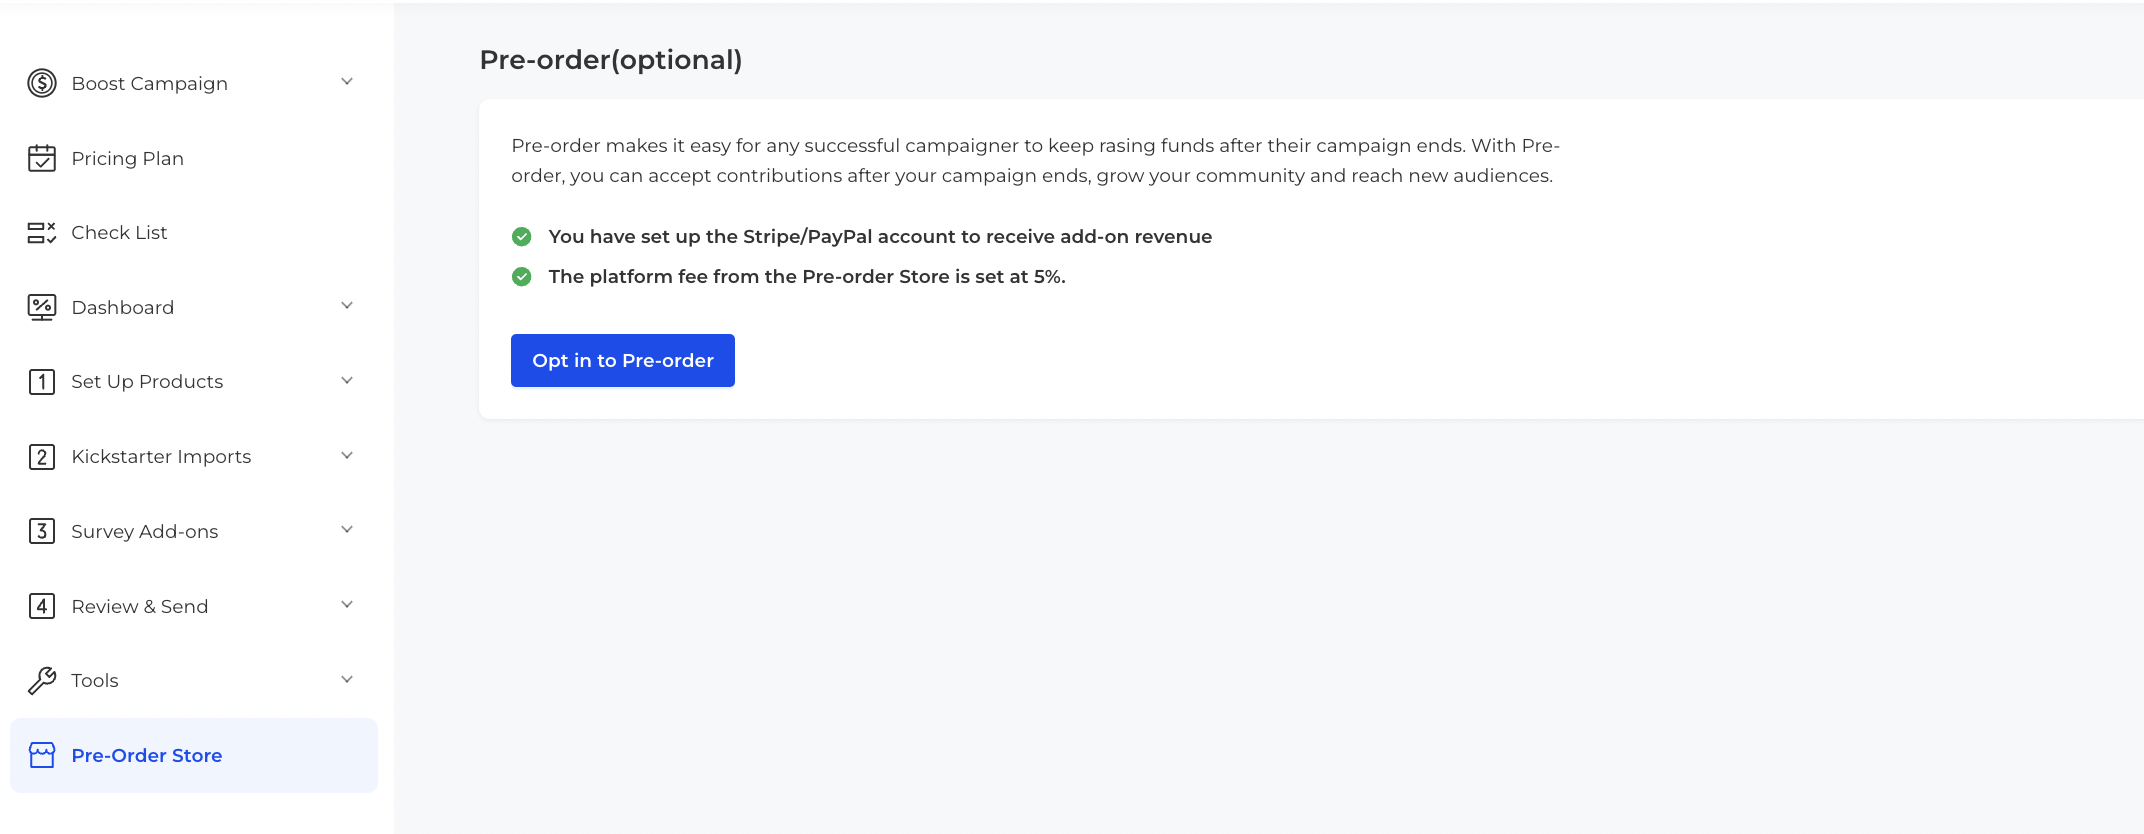Viewport: 2144px width, 834px height.
Task: Select the Pre-Order Store sidebar item
Action: pyautogui.click(x=194, y=755)
